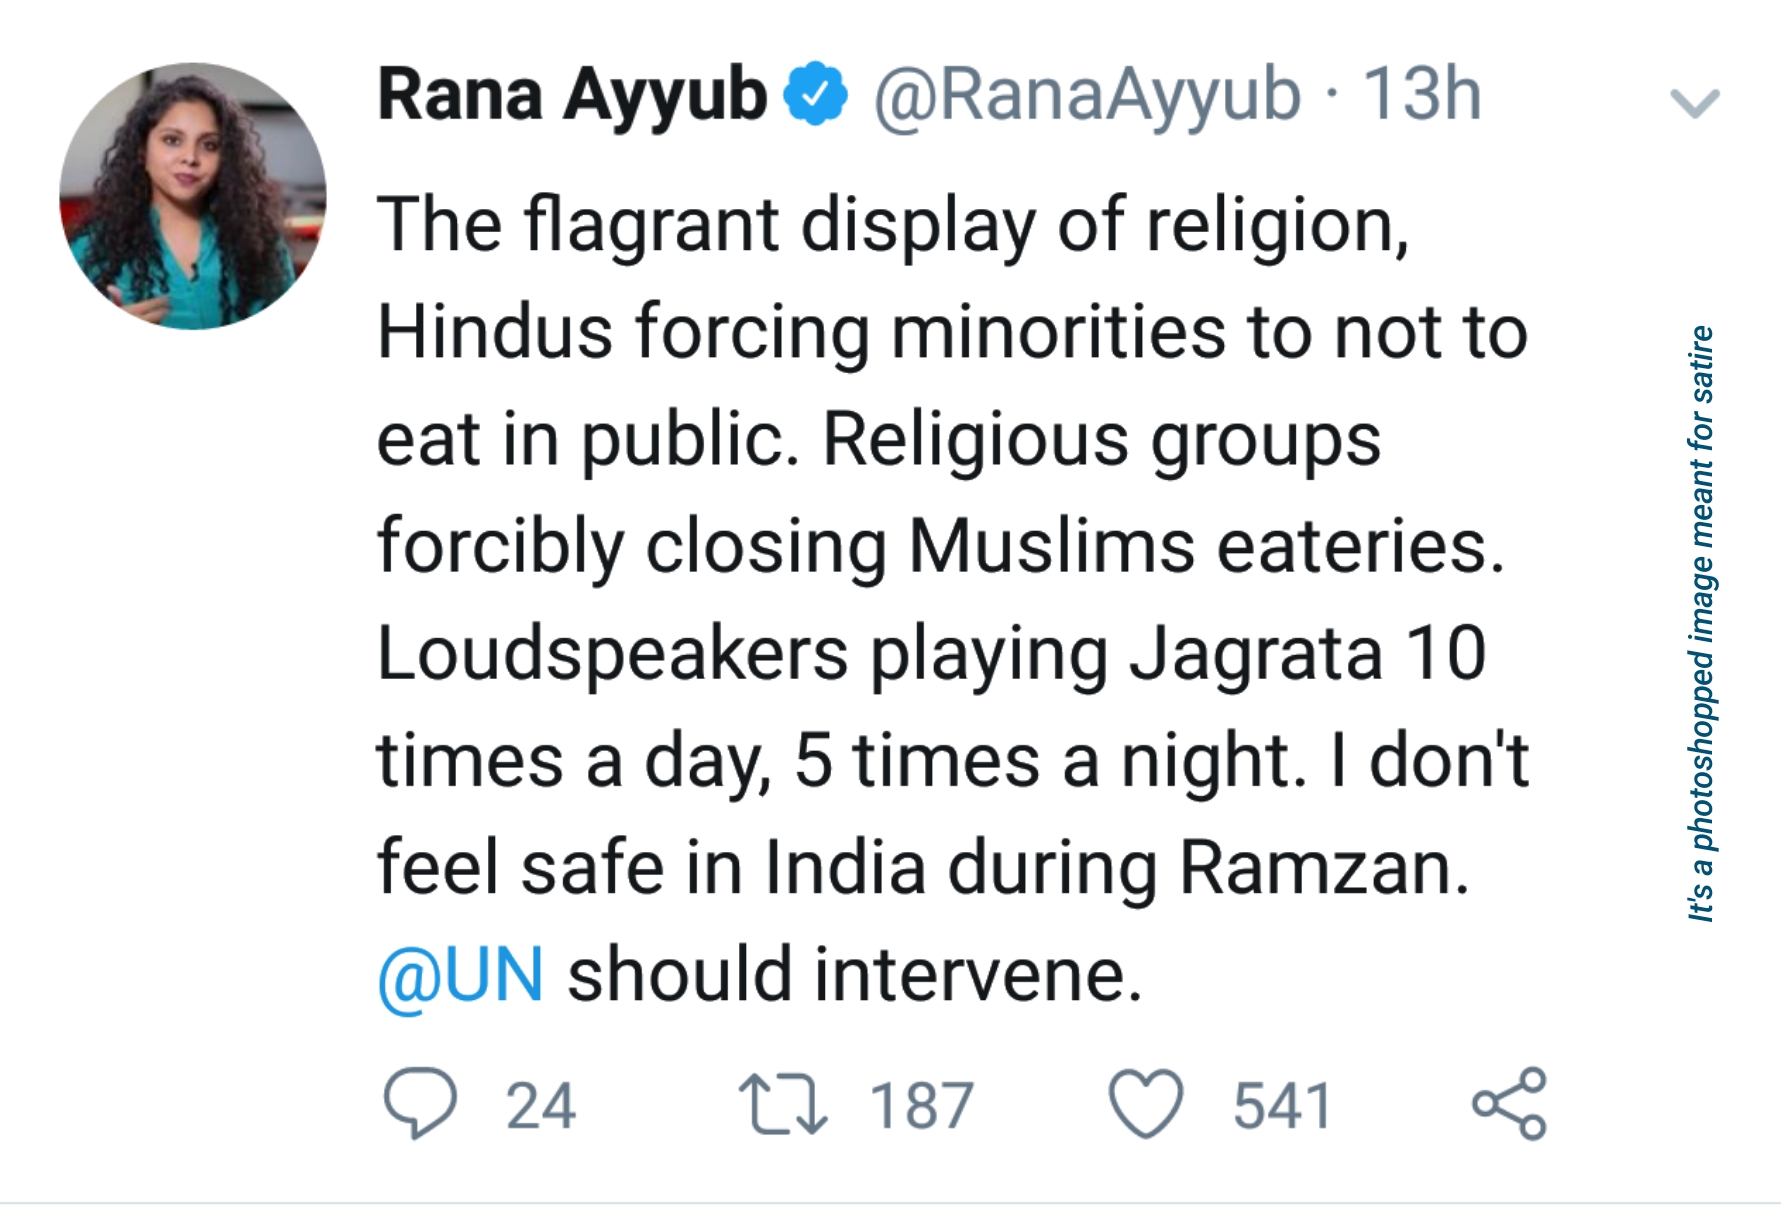Click the line 'feel safe in India during Ramzan'
This screenshot has height=1222, width=1781.
pos(922,867)
